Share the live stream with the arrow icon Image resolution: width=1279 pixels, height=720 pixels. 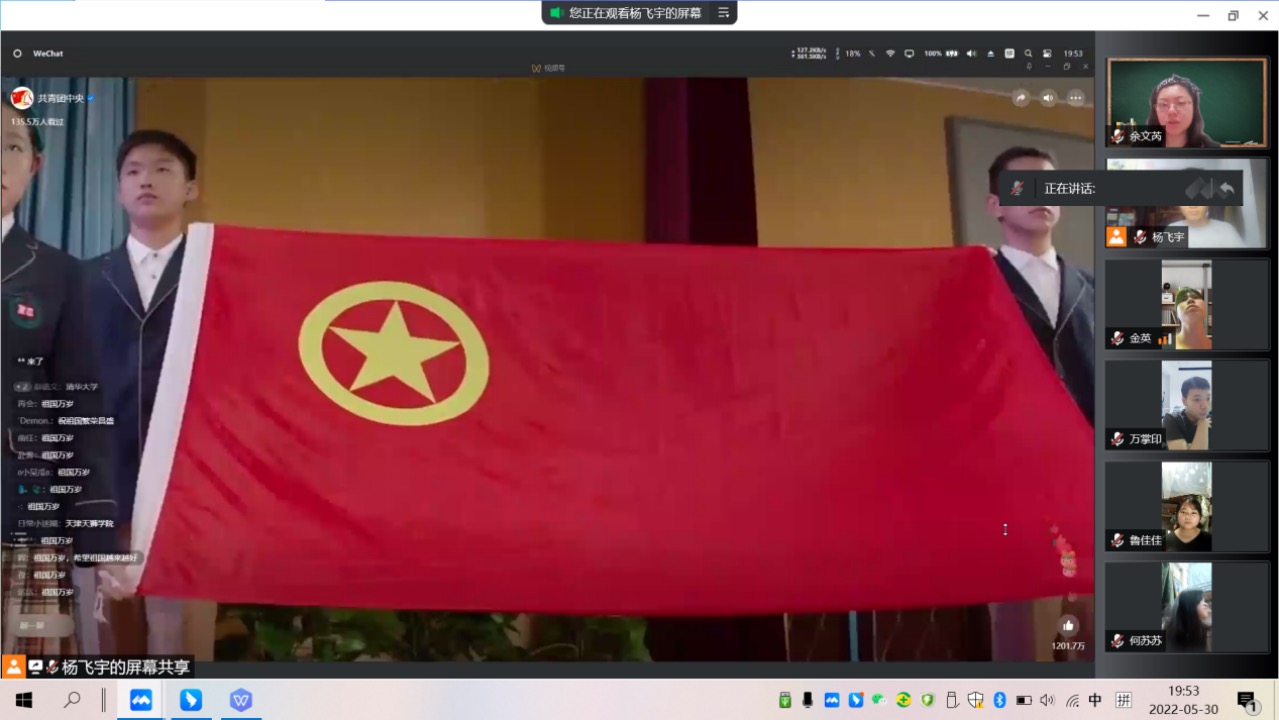1021,98
